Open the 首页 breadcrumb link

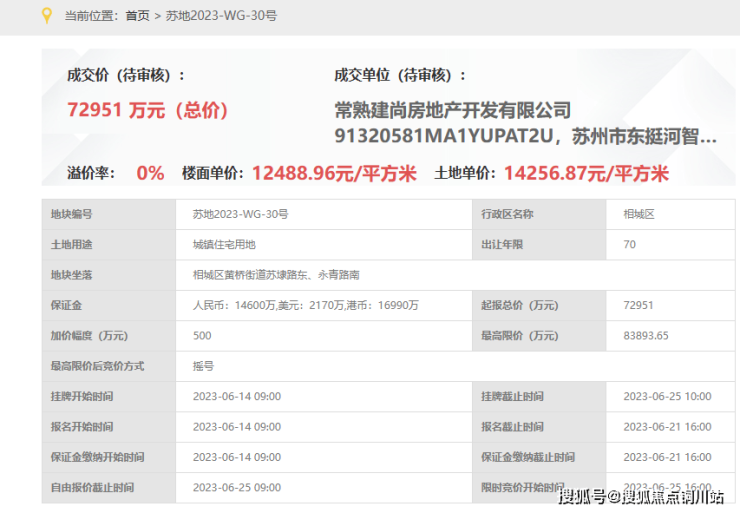pyautogui.click(x=137, y=16)
